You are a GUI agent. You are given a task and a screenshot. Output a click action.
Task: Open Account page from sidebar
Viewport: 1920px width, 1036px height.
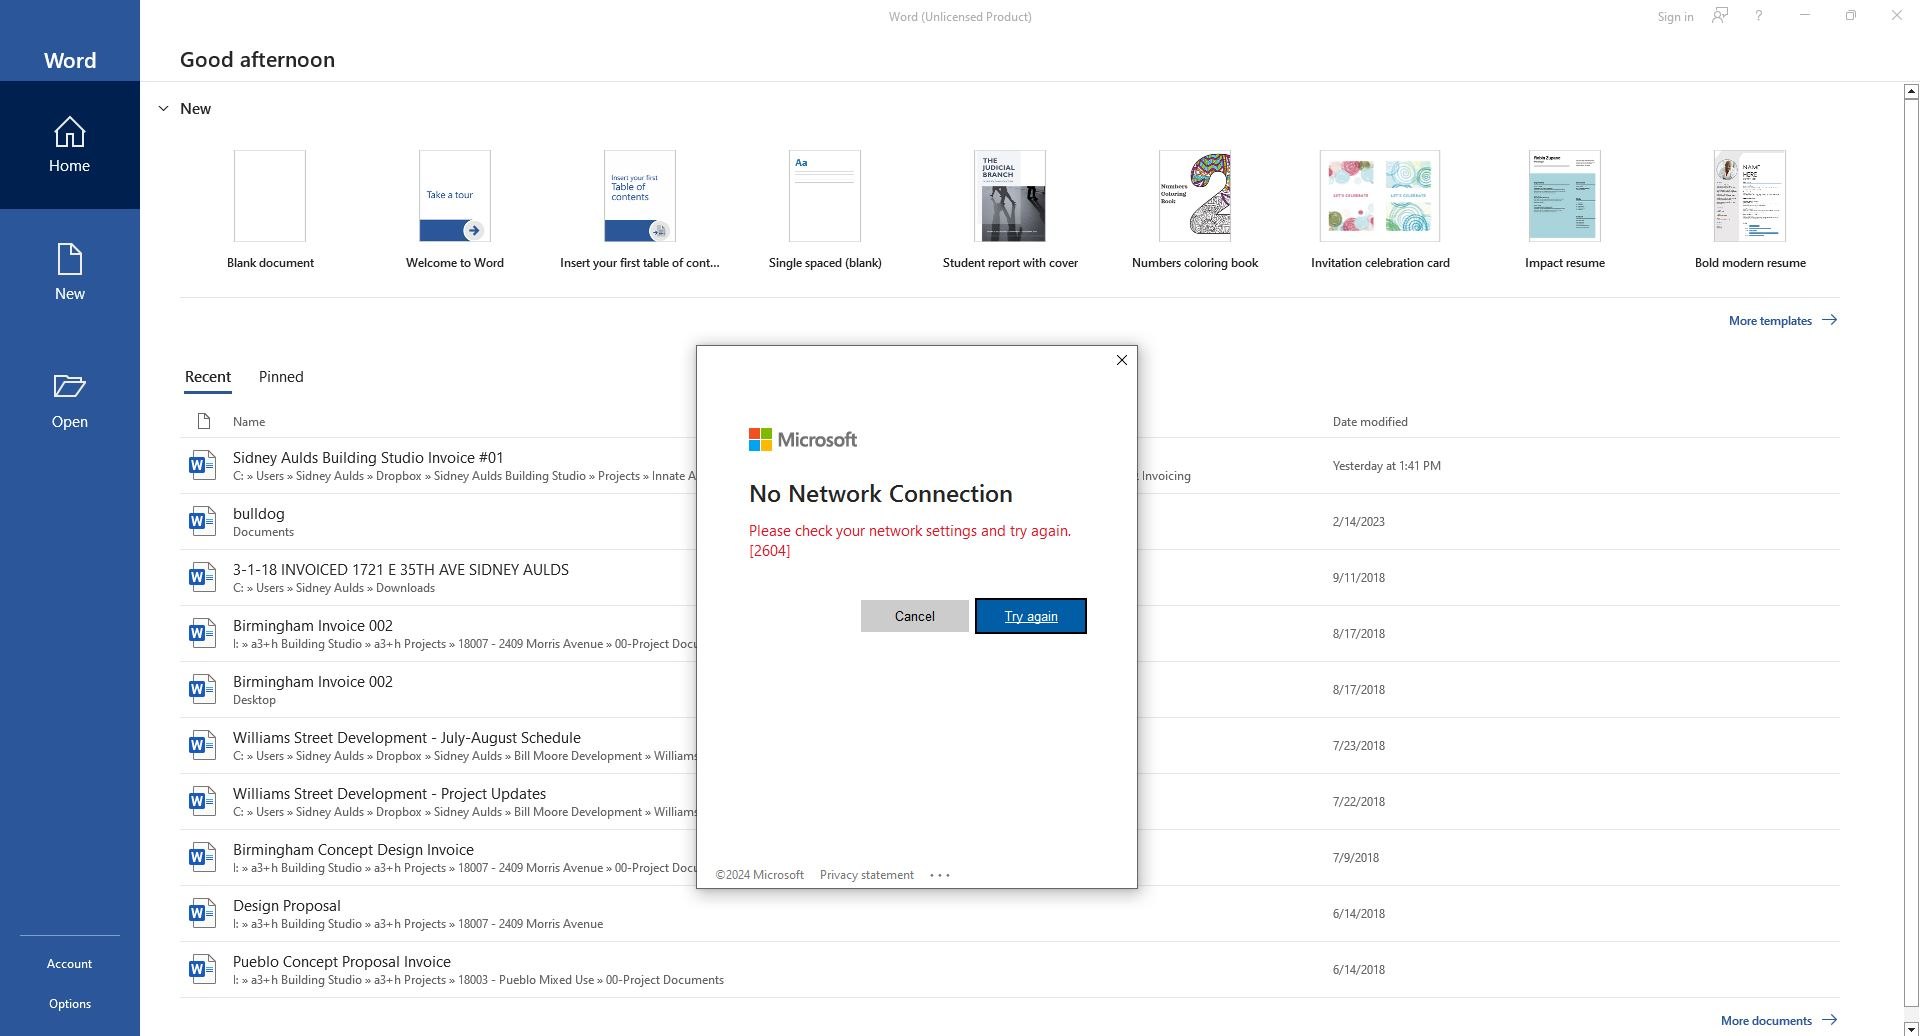(69, 964)
